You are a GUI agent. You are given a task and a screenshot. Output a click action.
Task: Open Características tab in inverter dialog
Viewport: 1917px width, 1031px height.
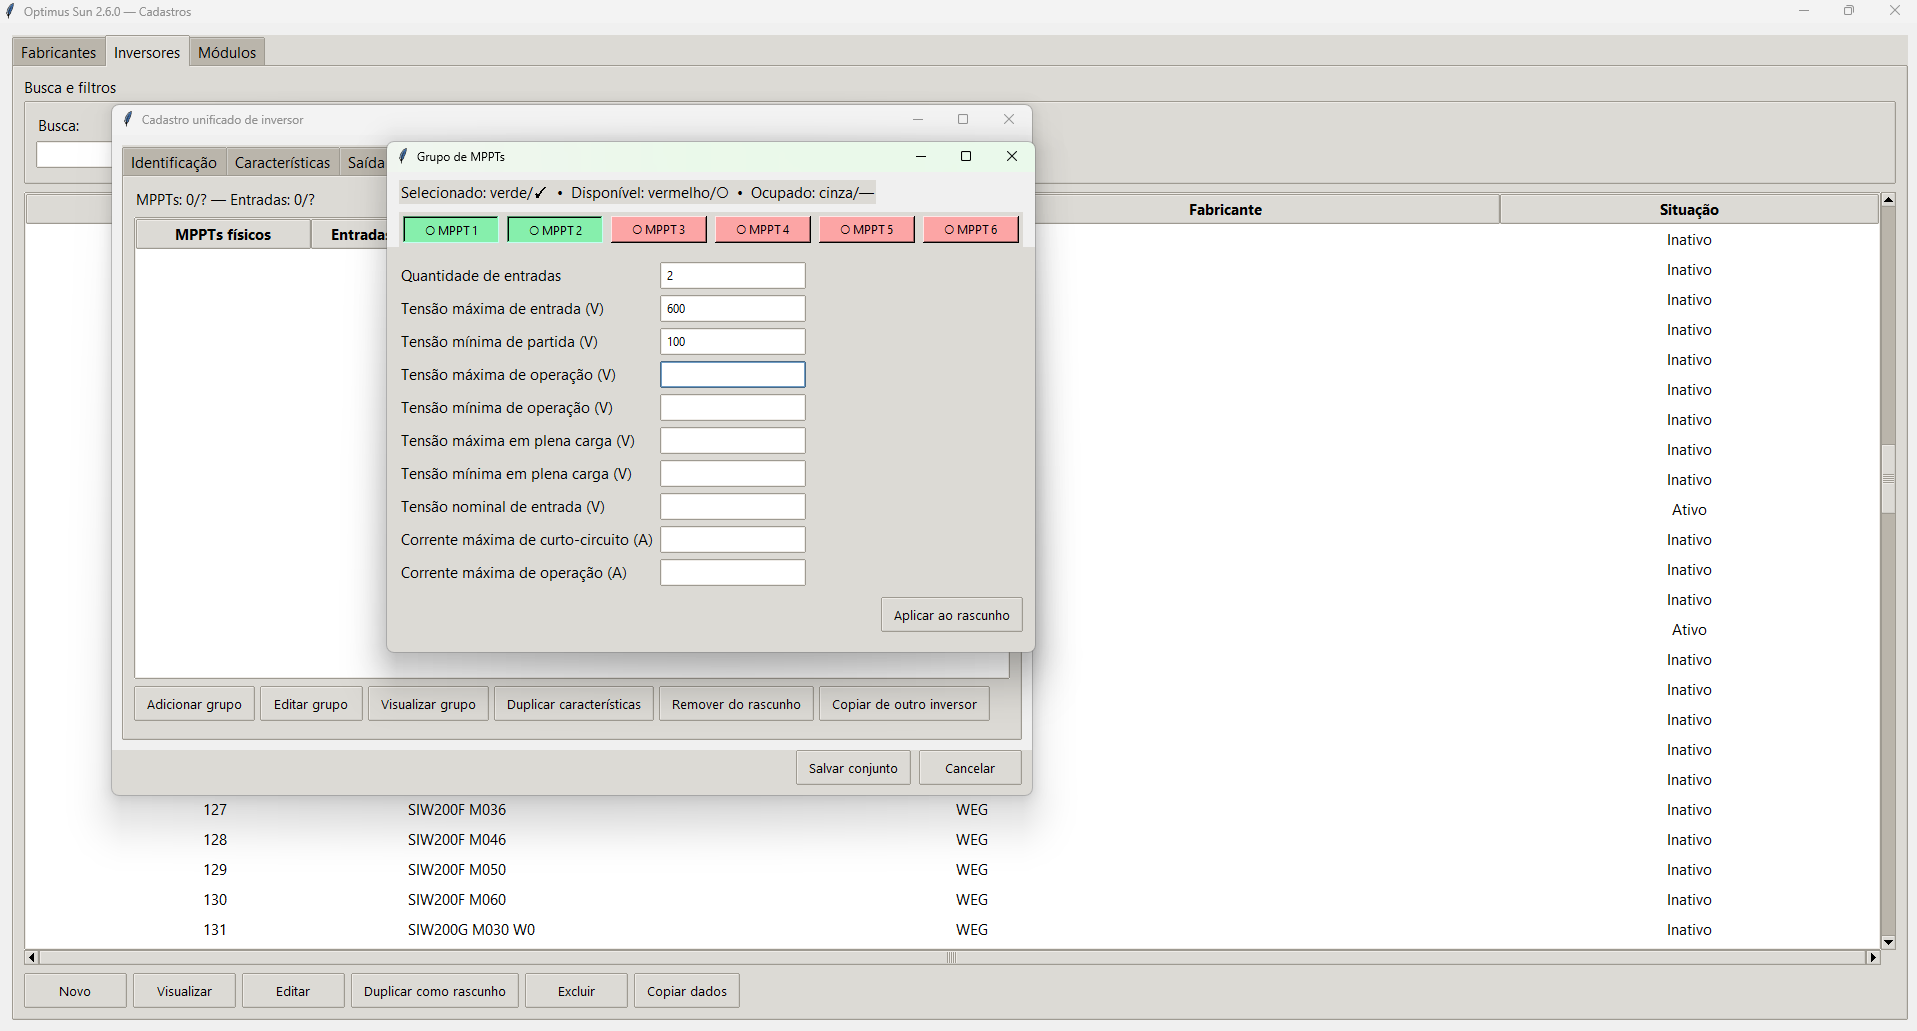[x=282, y=162]
